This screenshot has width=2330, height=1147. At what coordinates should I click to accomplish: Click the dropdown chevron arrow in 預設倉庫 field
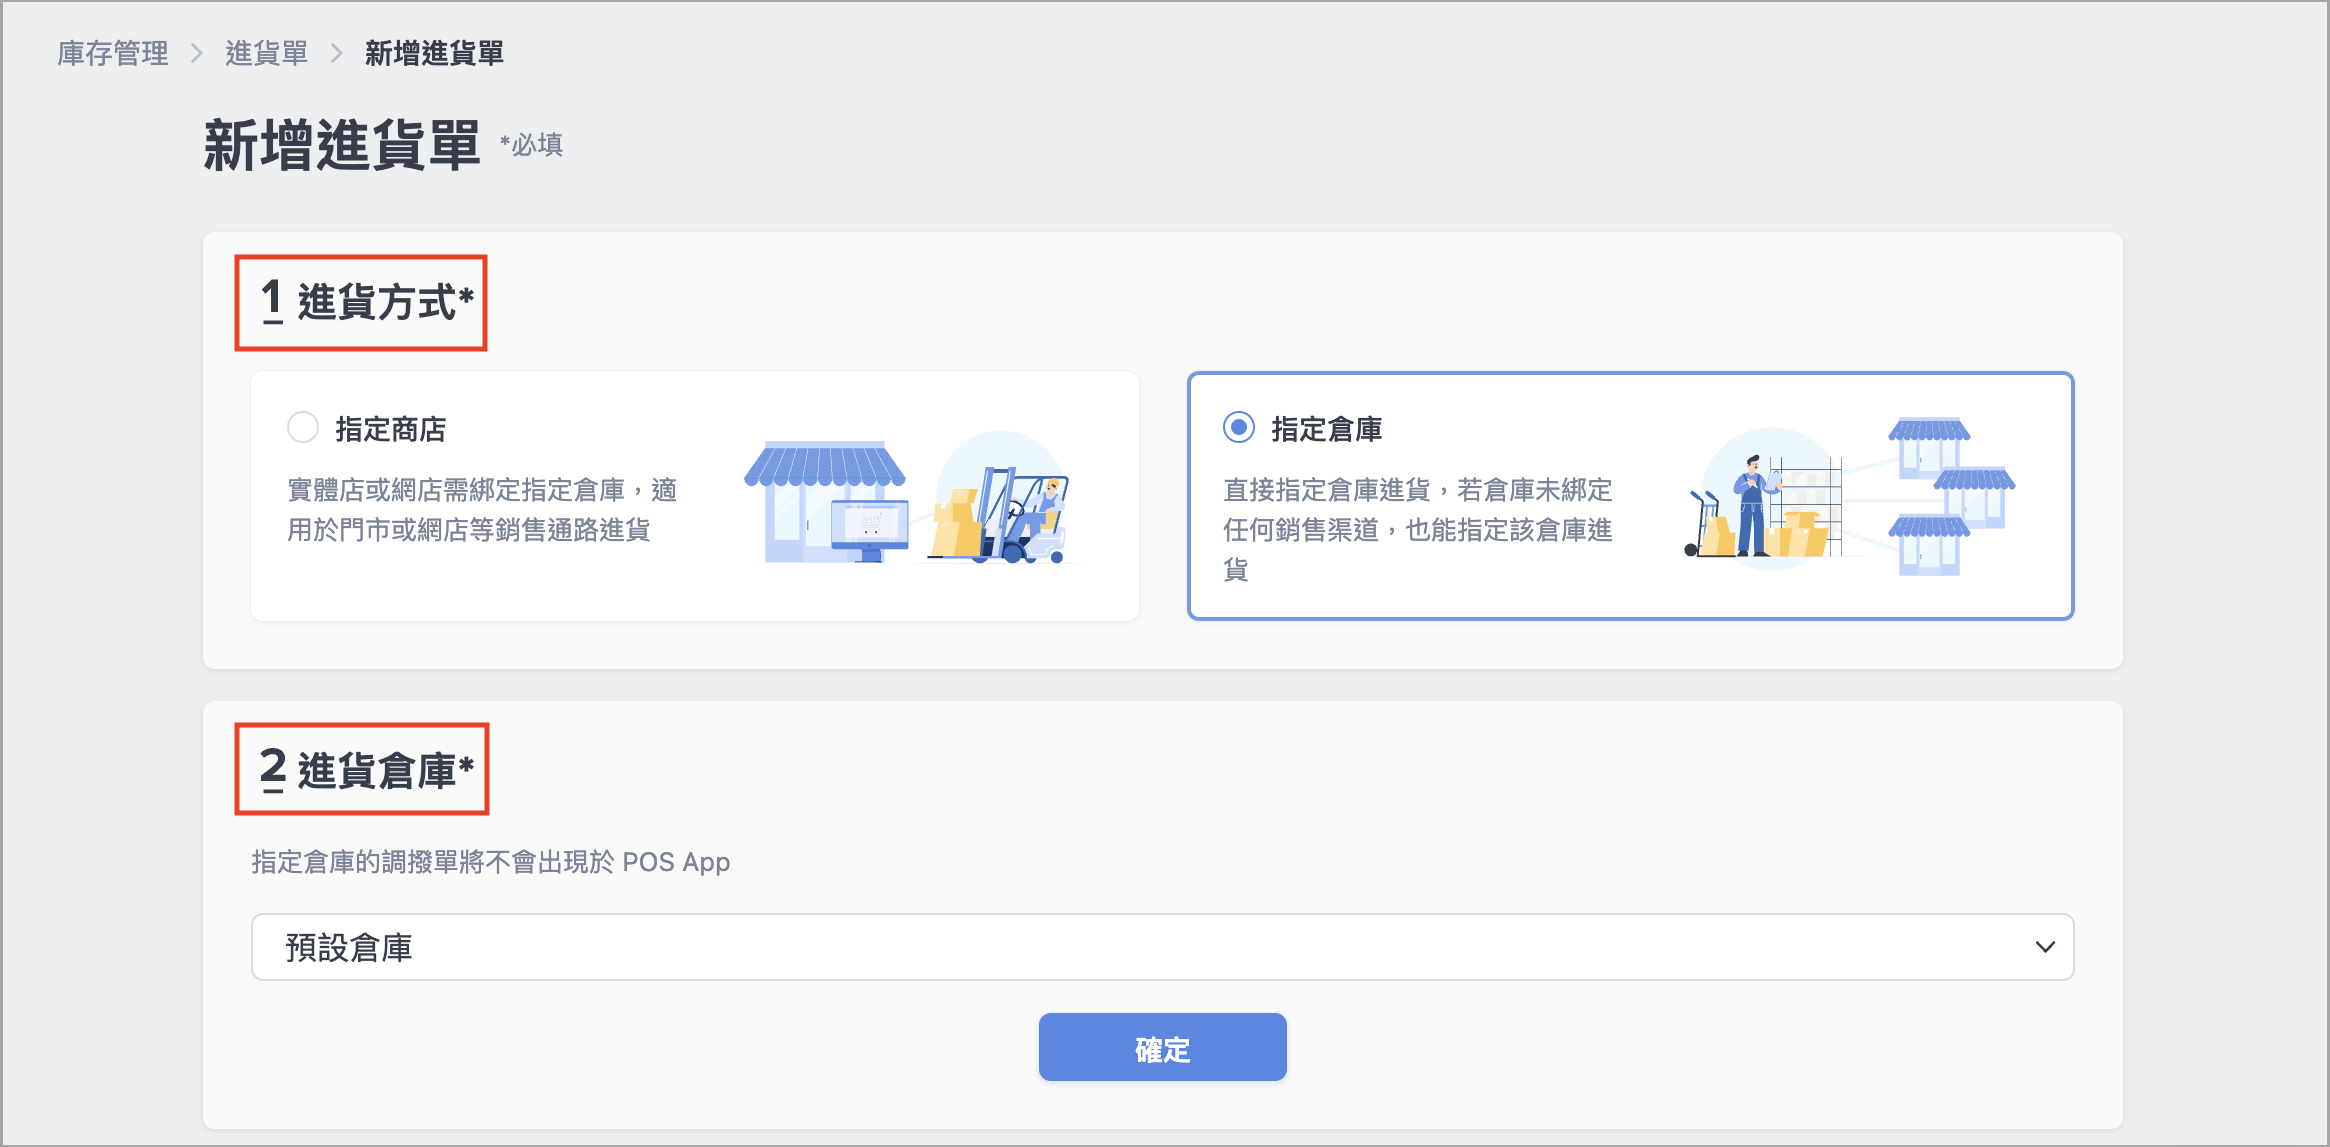tap(2045, 947)
